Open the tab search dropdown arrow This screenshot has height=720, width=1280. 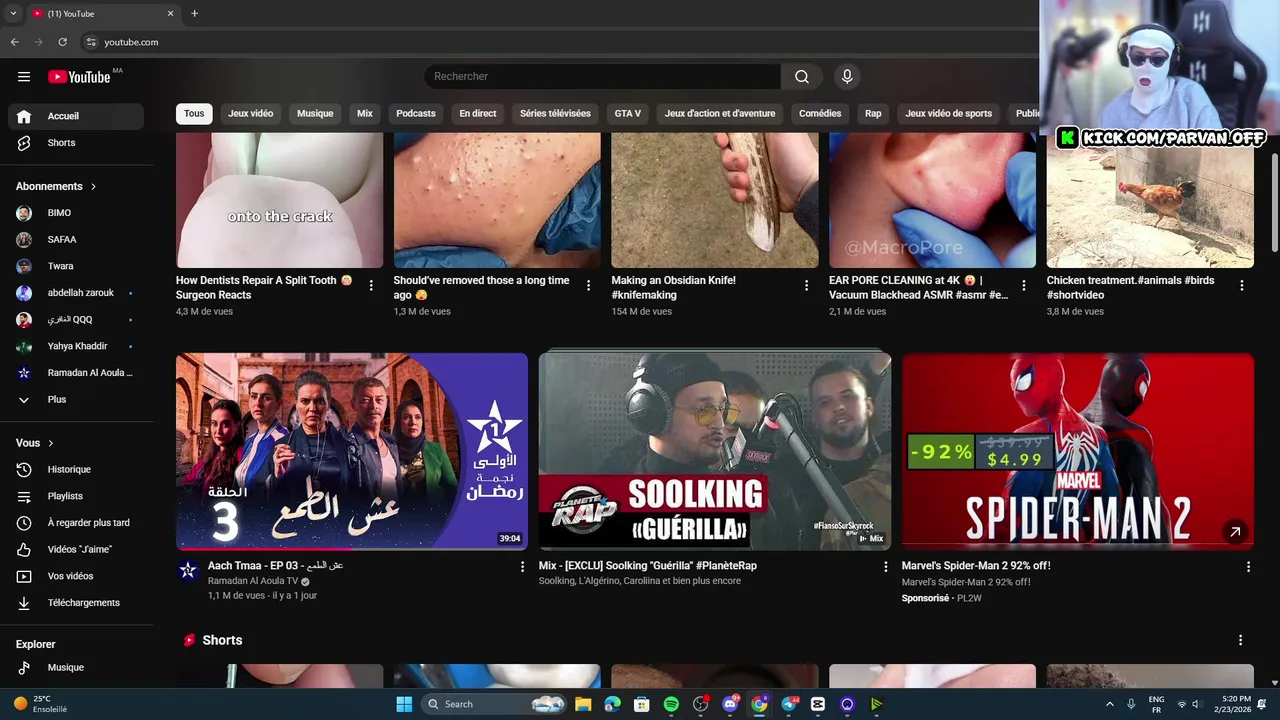point(13,13)
